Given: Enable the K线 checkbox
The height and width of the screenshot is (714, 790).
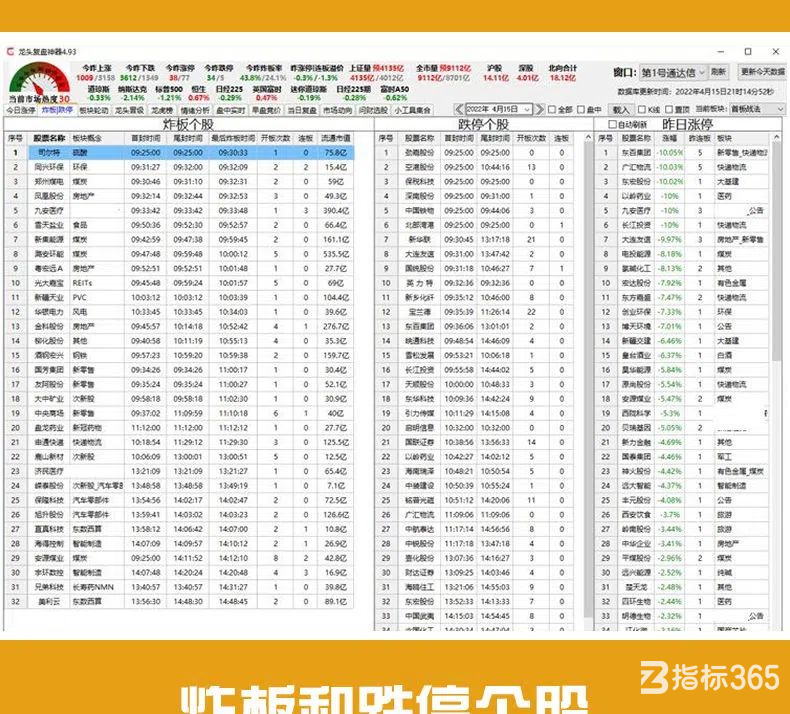Looking at the screenshot, I should pos(641,109).
